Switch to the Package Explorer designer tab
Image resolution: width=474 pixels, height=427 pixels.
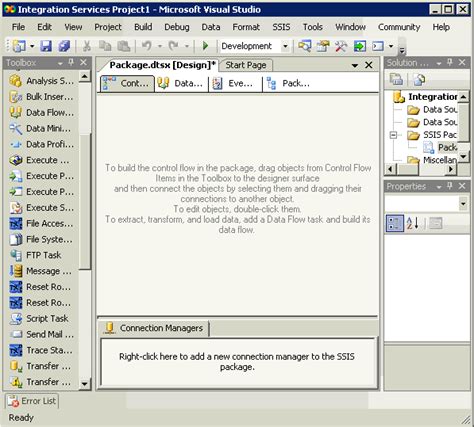(289, 83)
